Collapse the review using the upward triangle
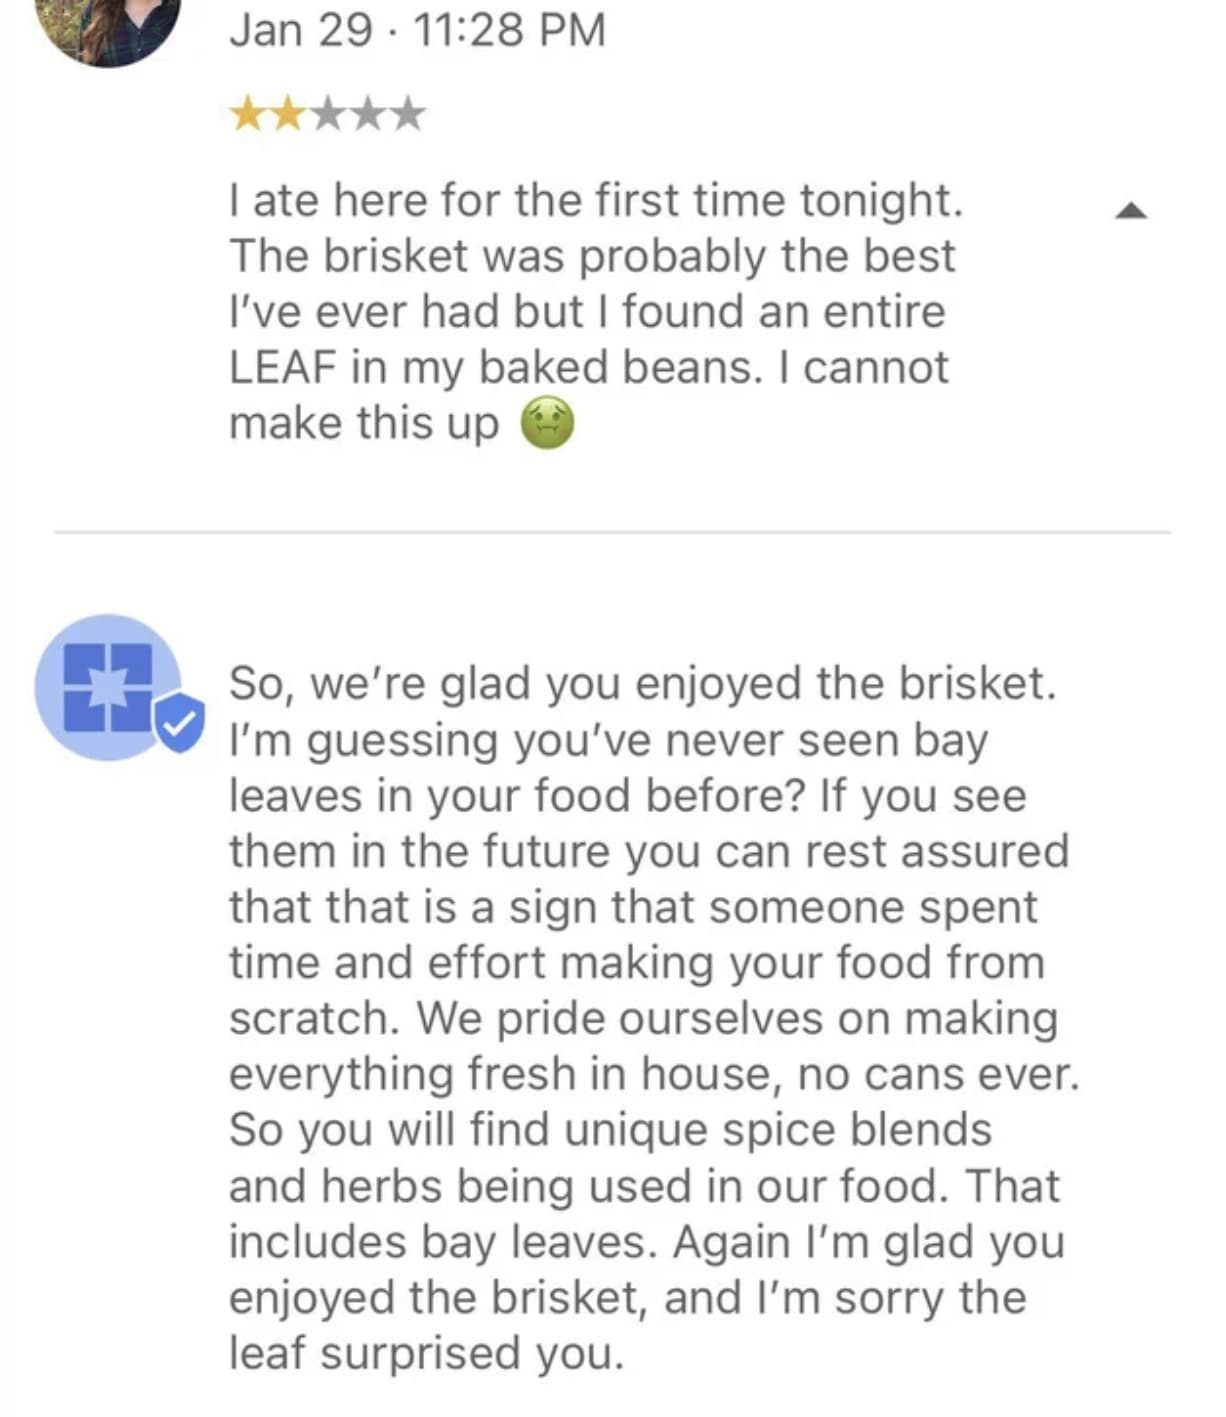This screenshot has width=1226, height=1417. click(x=1130, y=208)
